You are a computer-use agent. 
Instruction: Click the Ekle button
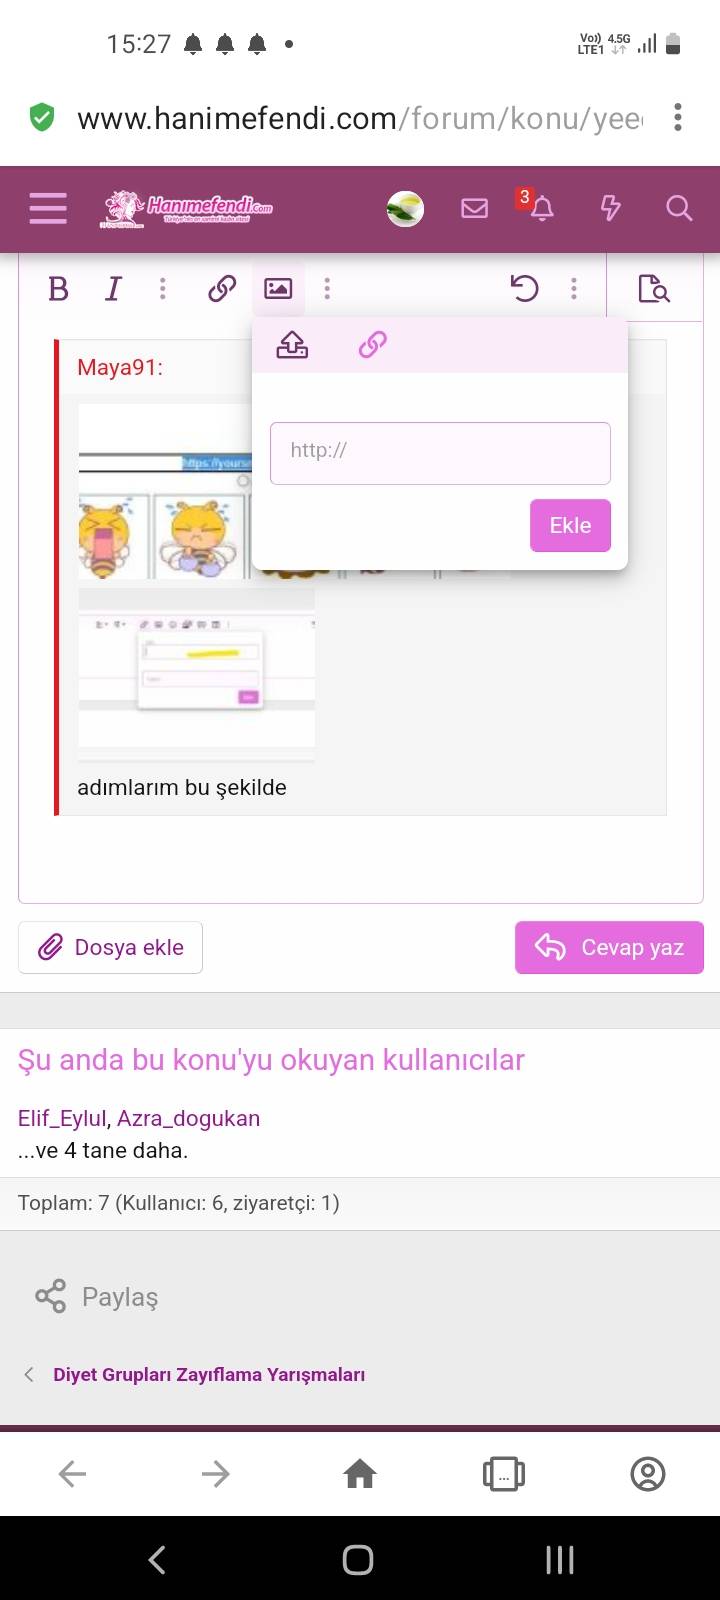[x=570, y=525]
